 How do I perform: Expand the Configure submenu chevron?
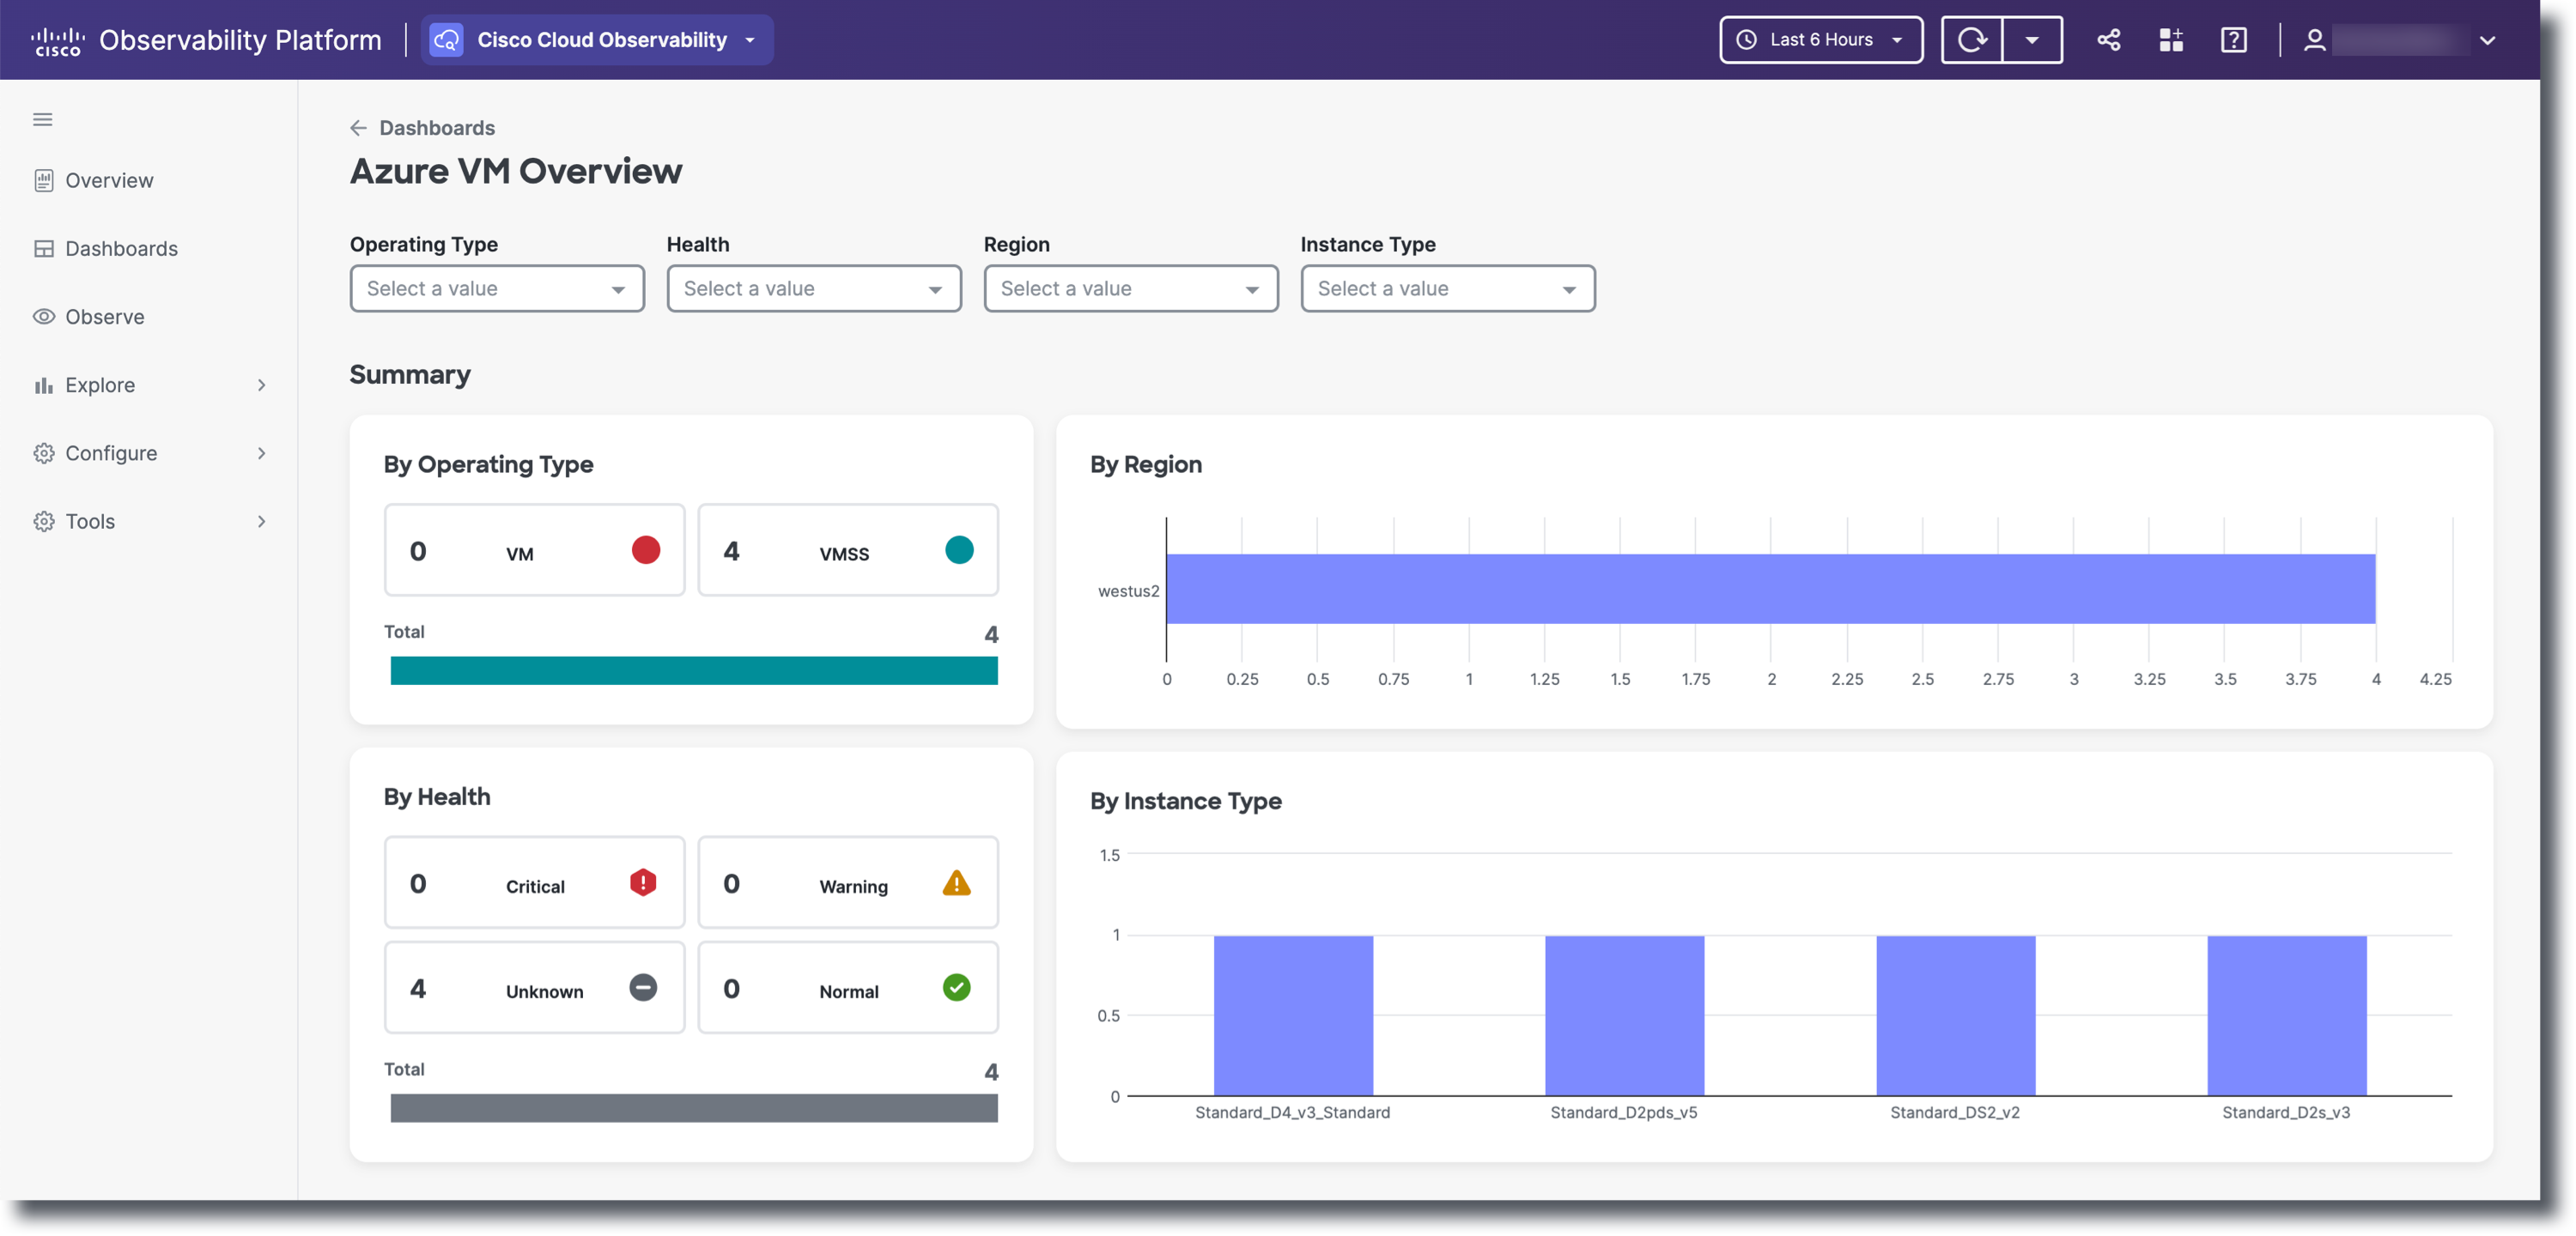coord(262,453)
